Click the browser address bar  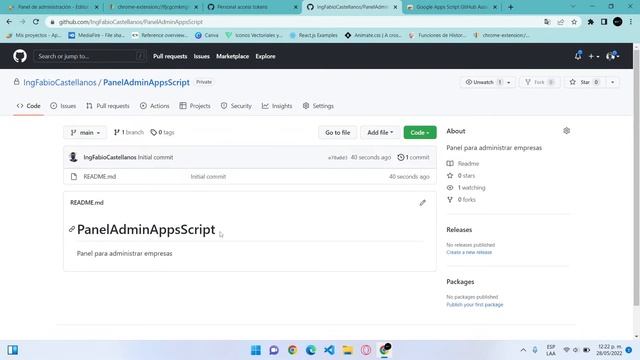point(294,22)
